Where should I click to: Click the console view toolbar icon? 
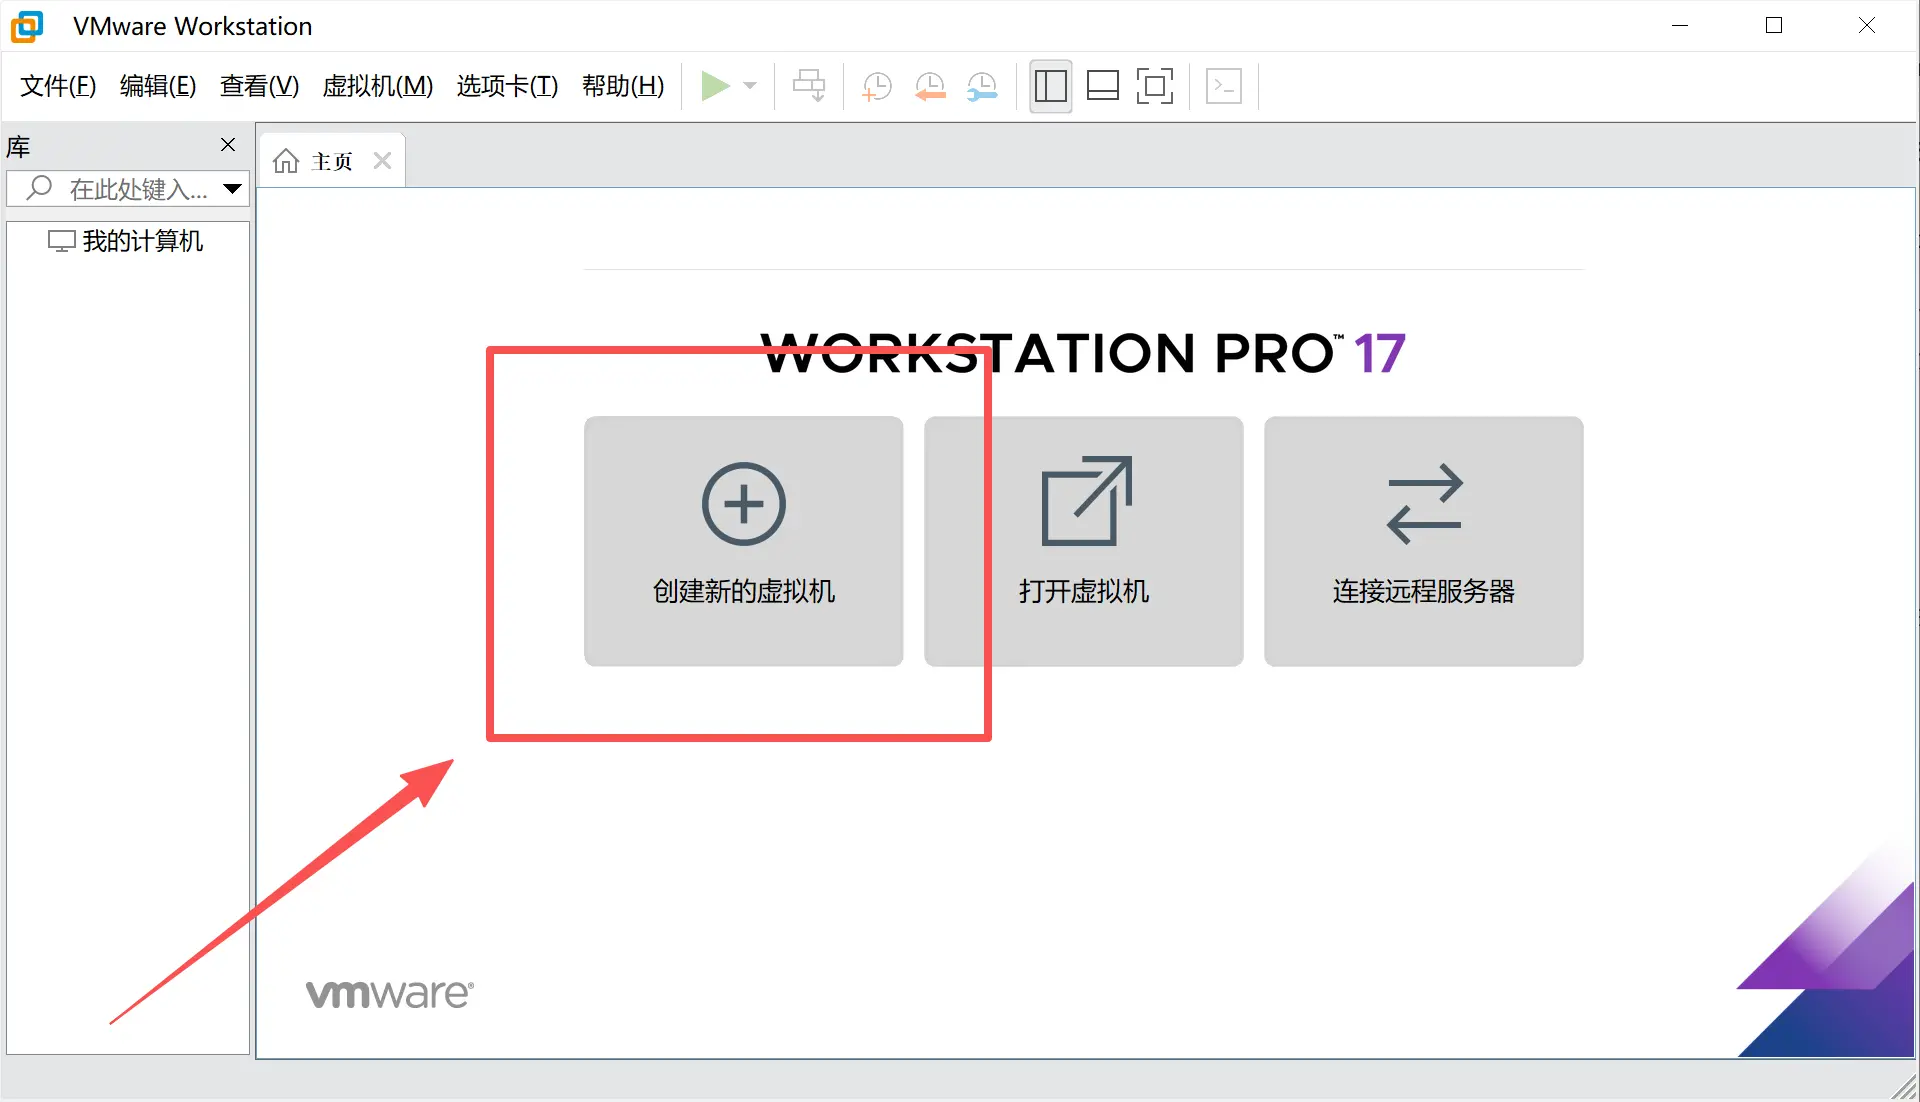tap(1224, 86)
